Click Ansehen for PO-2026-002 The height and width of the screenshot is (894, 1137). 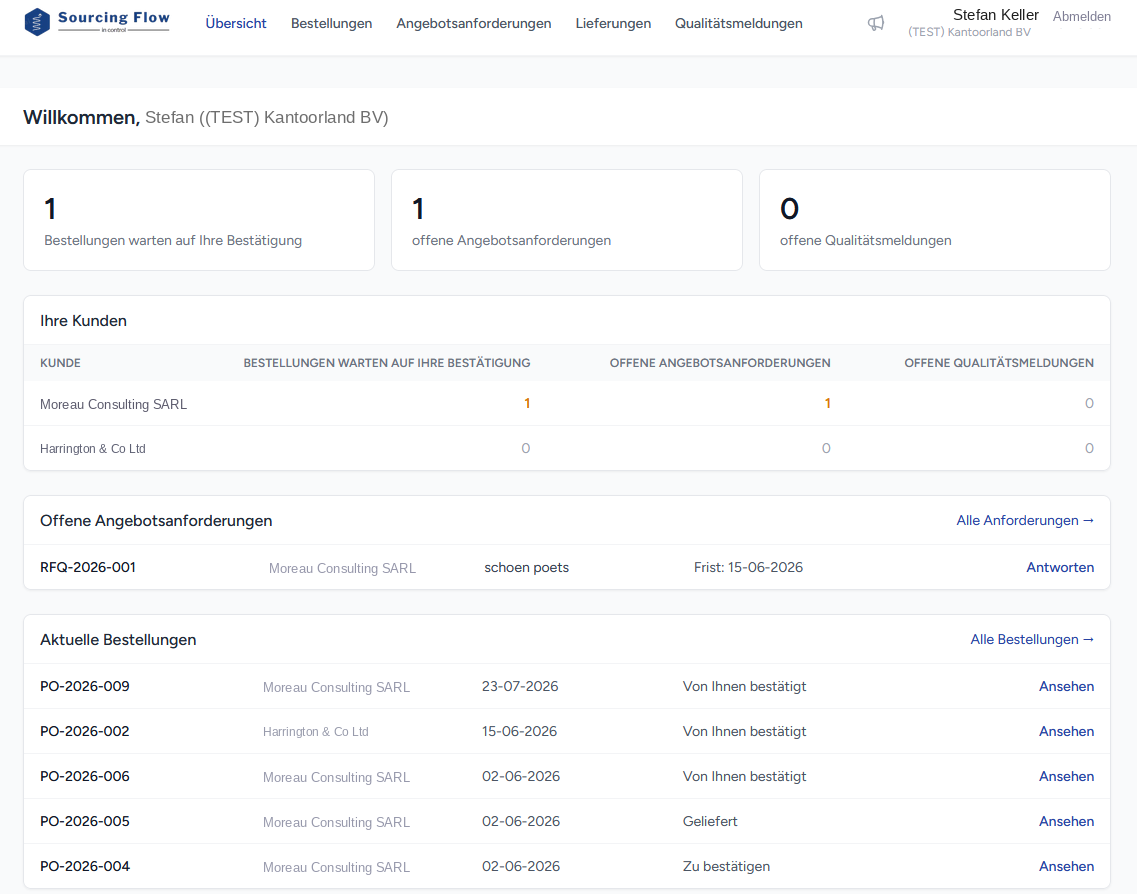click(1067, 731)
